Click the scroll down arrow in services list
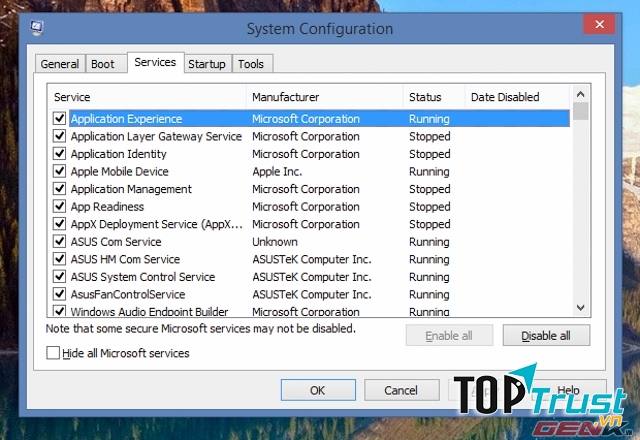640x440 pixels. tap(580, 308)
